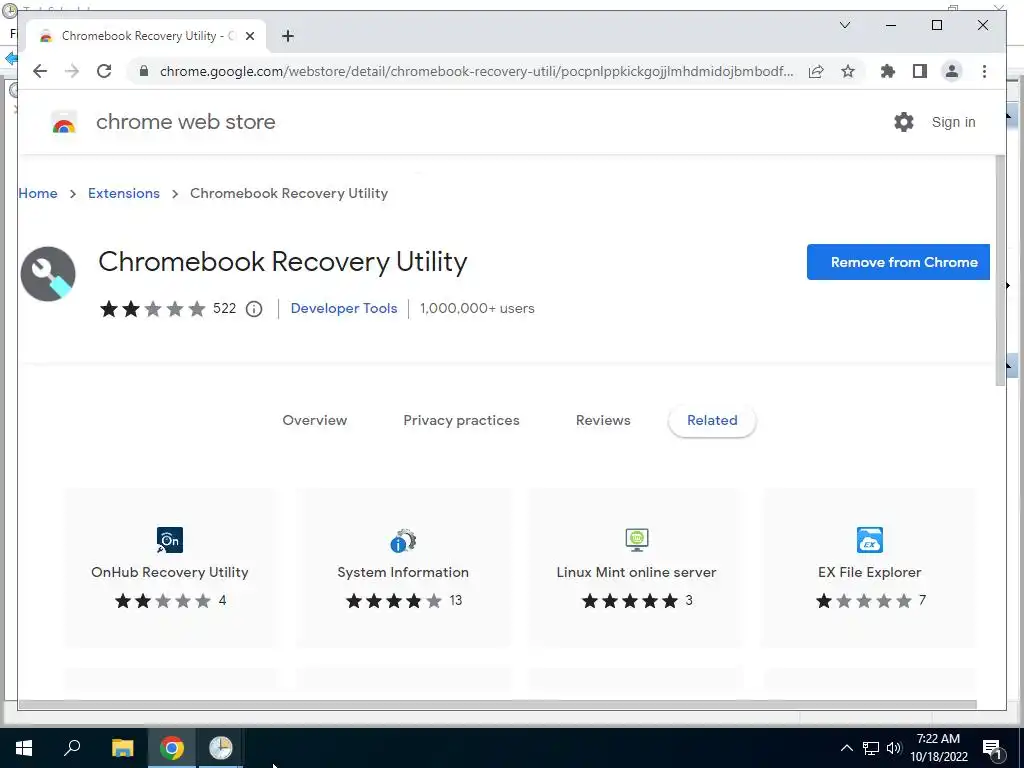Screen dimensions: 1024x768
Task: Open the System Information extension title
Action: 403,572
